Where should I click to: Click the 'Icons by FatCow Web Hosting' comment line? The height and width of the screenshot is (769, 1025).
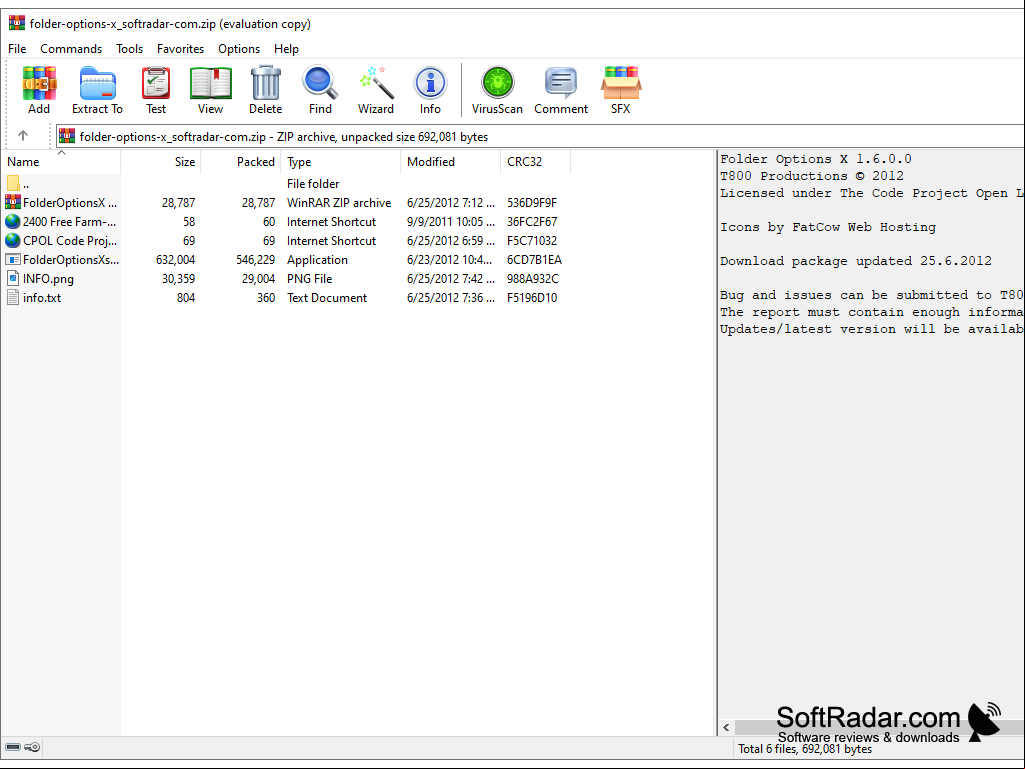click(828, 227)
